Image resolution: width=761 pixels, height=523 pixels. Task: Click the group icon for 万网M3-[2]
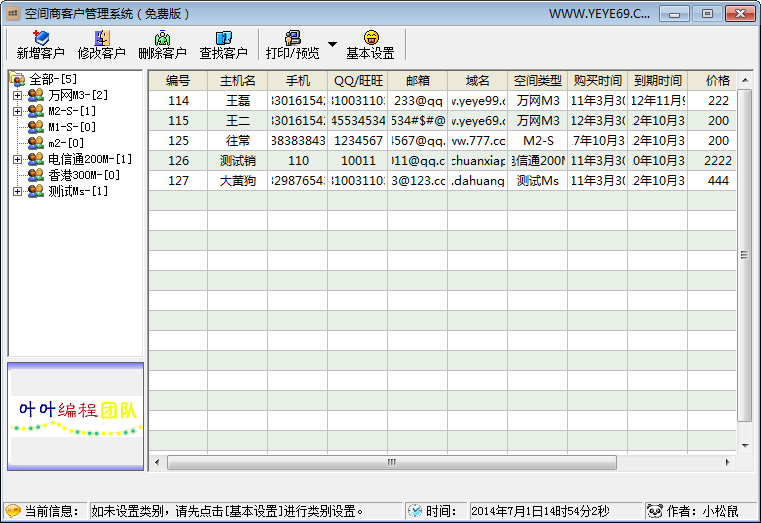[x=35, y=95]
